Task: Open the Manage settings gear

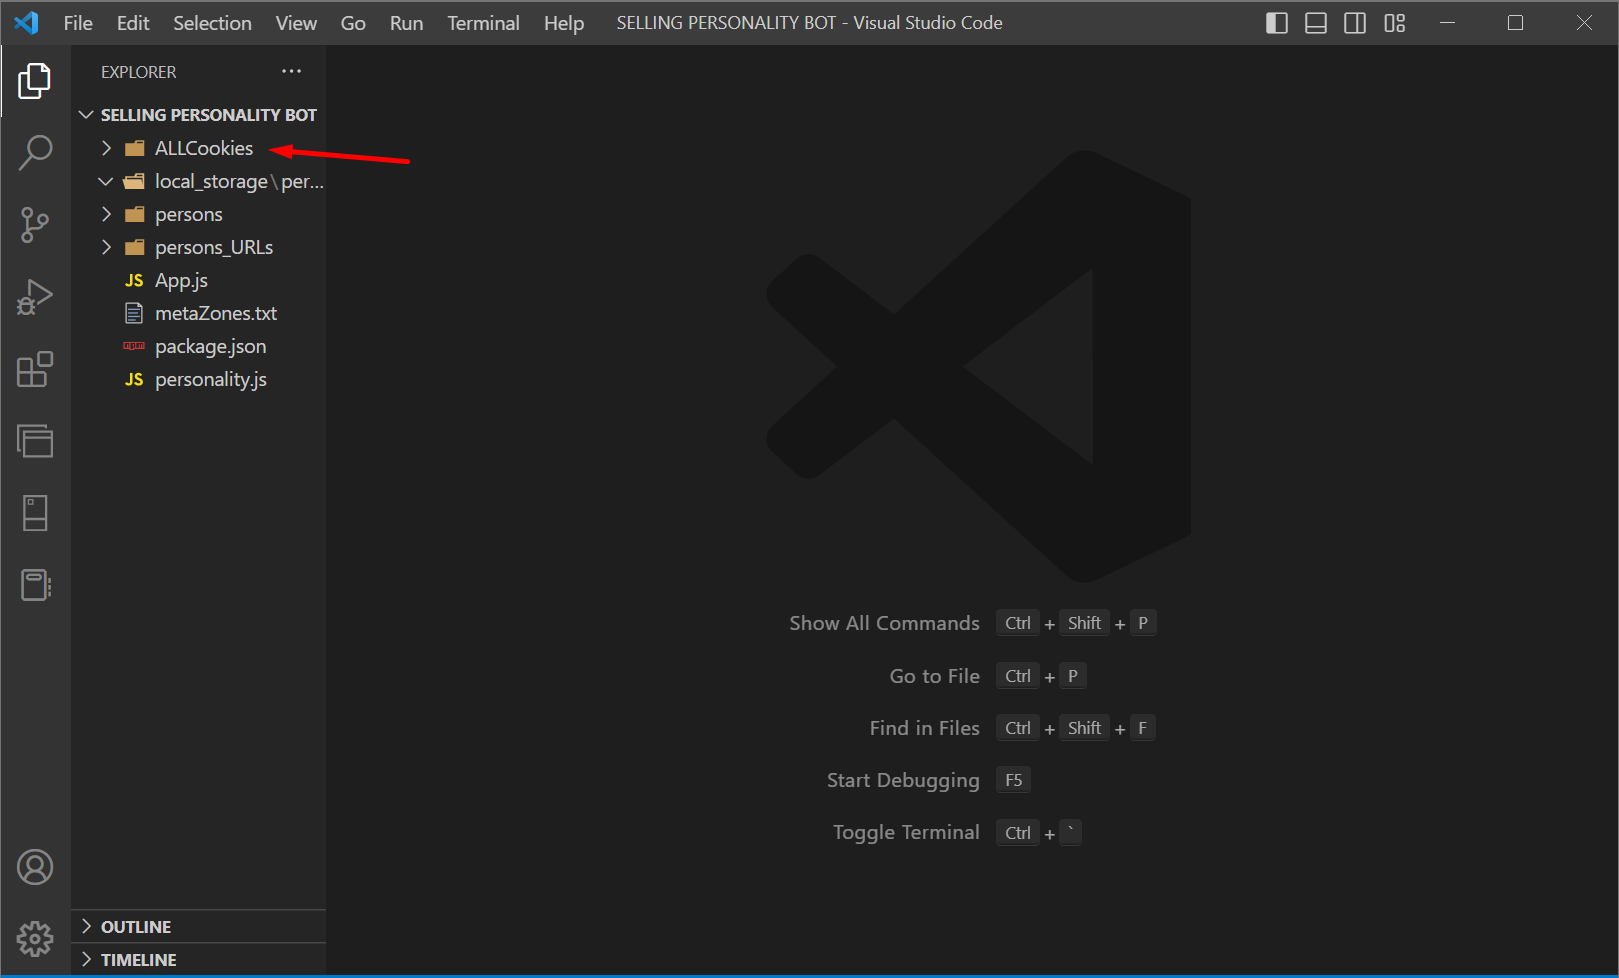Action: click(x=35, y=939)
